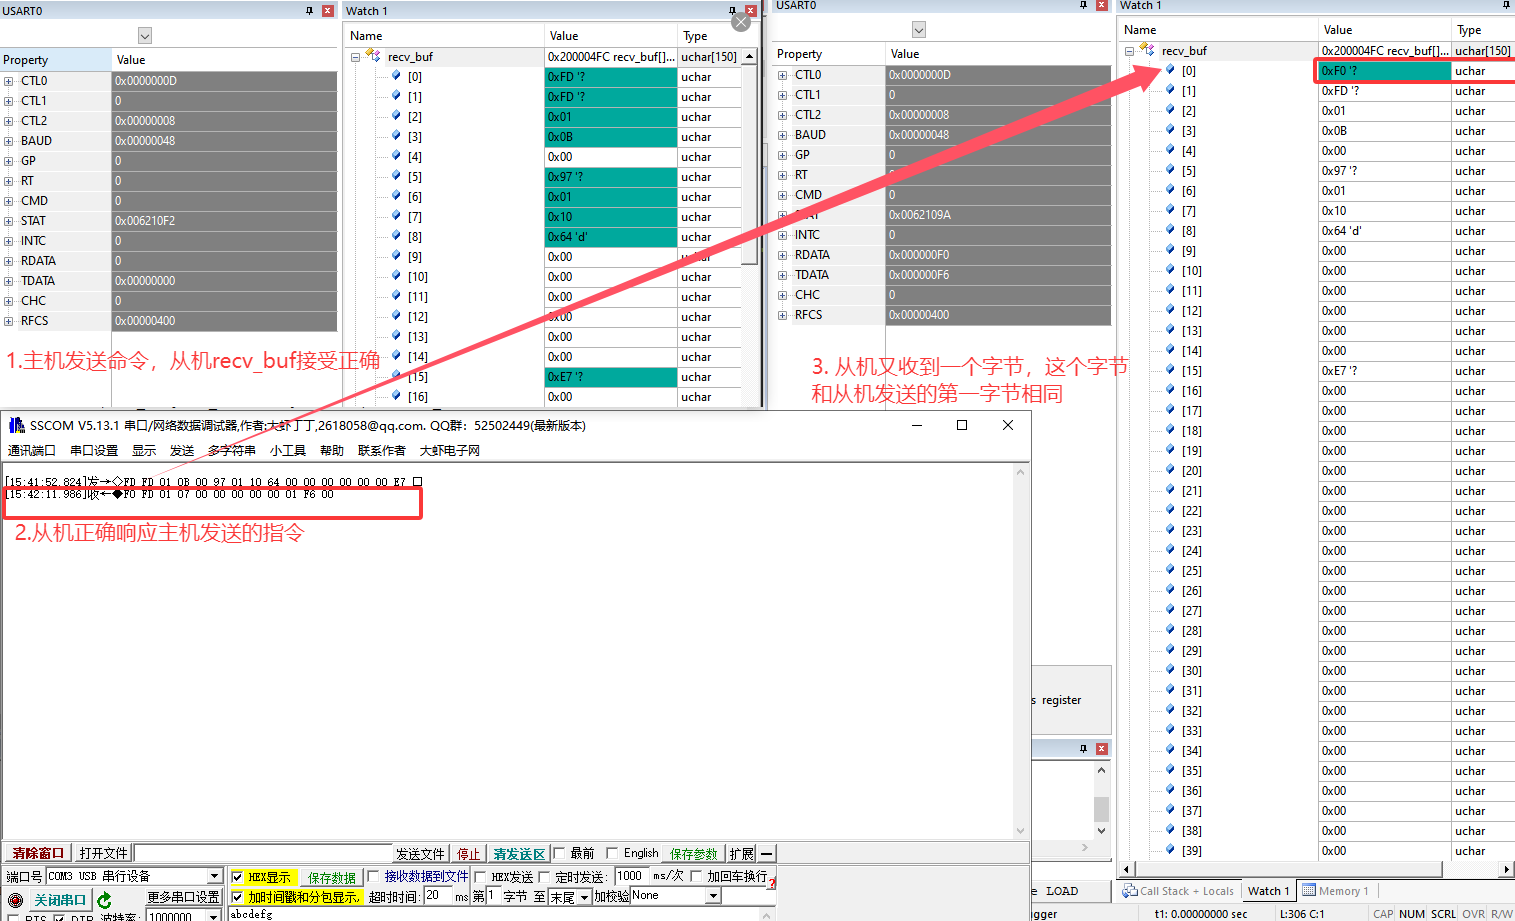1515x921 pixels.
Task: Open the 串口设置 menu
Action: click(94, 451)
